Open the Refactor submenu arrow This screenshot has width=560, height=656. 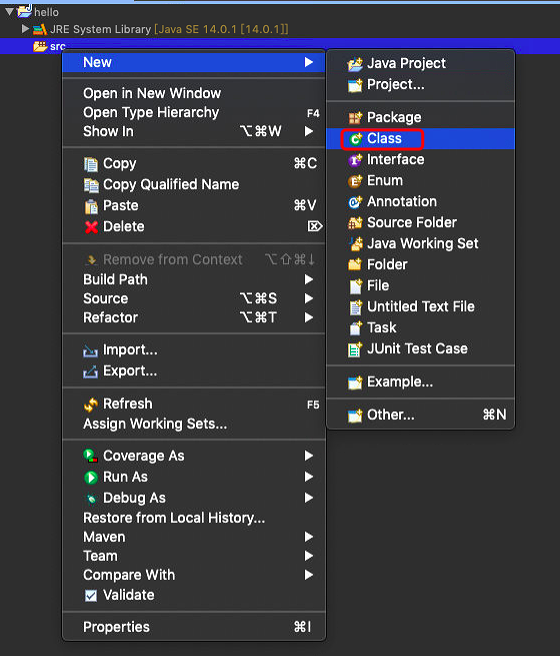coord(309,318)
